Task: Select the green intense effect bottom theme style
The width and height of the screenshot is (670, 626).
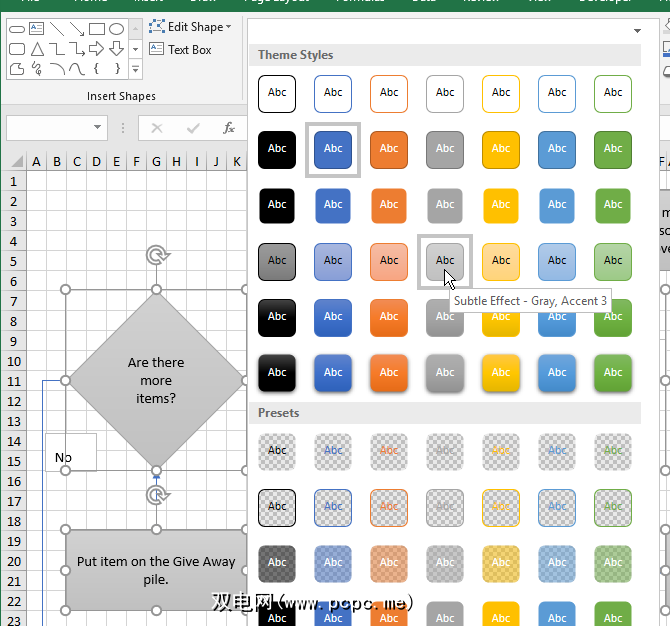Action: (613, 373)
